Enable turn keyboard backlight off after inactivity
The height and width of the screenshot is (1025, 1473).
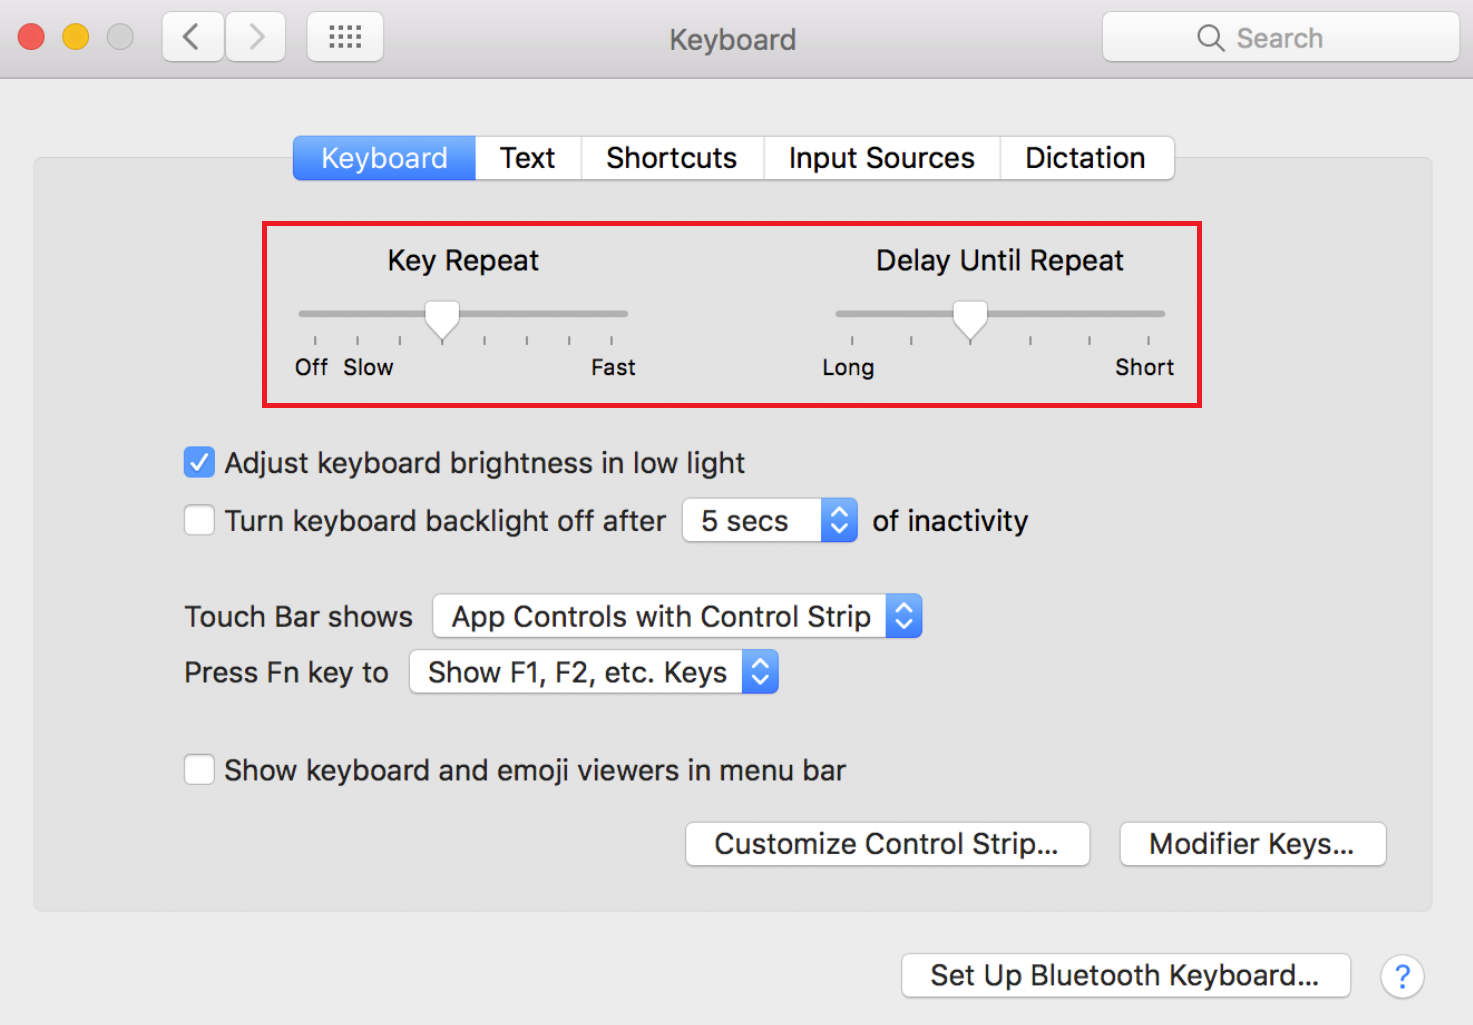(x=199, y=520)
